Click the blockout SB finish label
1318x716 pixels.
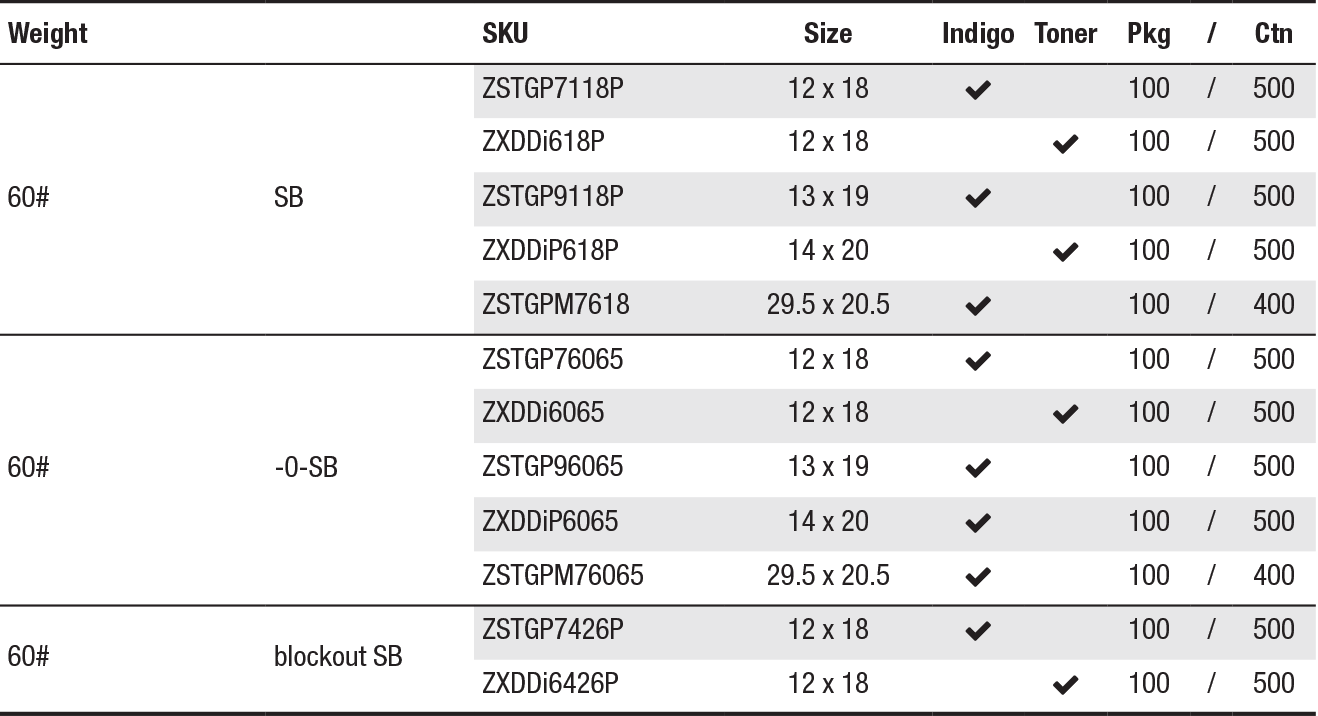(x=338, y=657)
